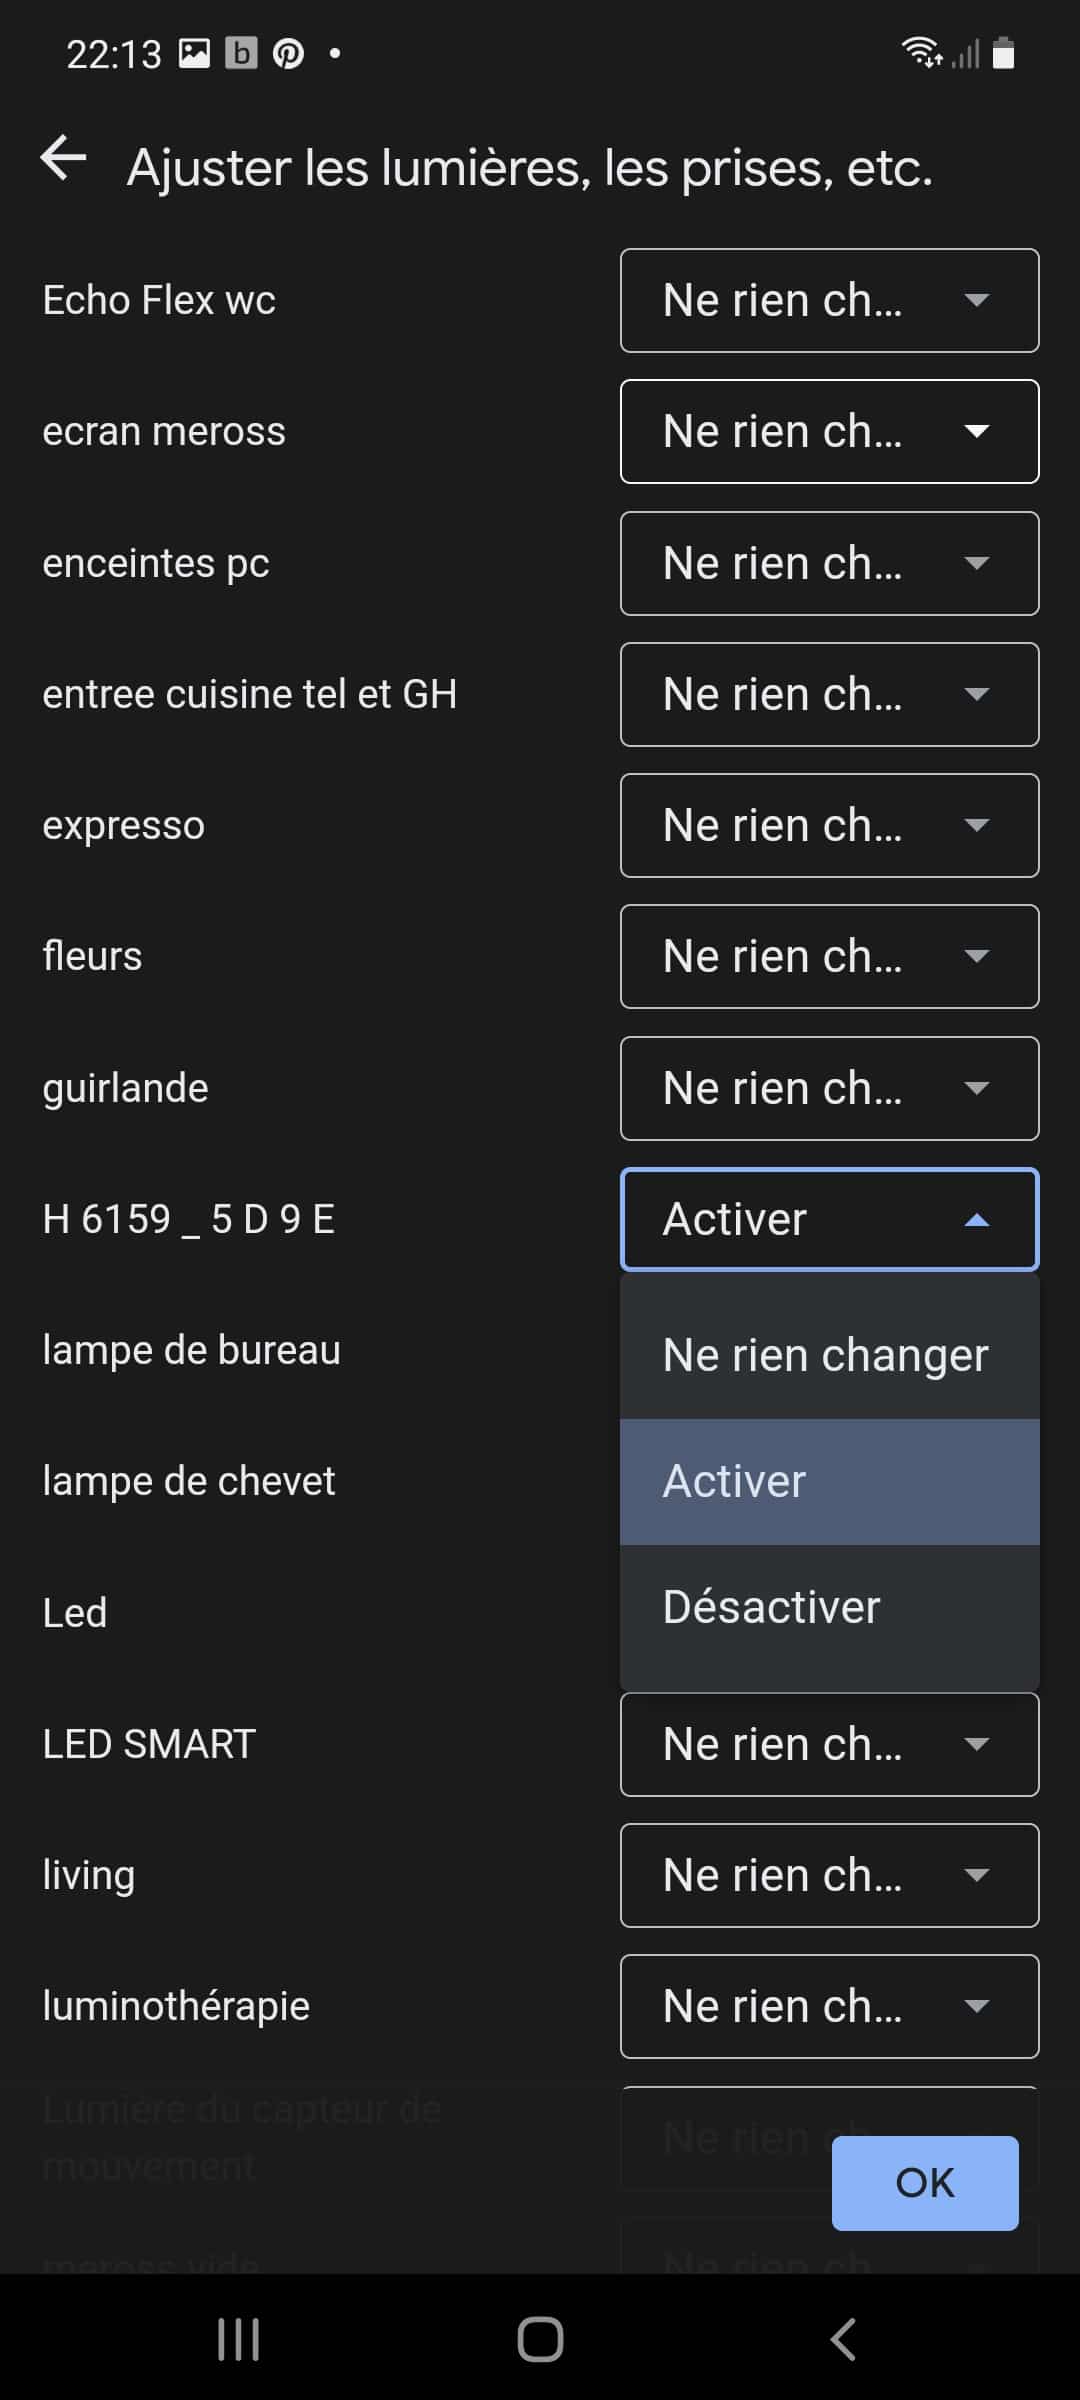Expand the luminothérapie dropdown
The height and width of the screenshot is (2400, 1080).
point(830,2007)
